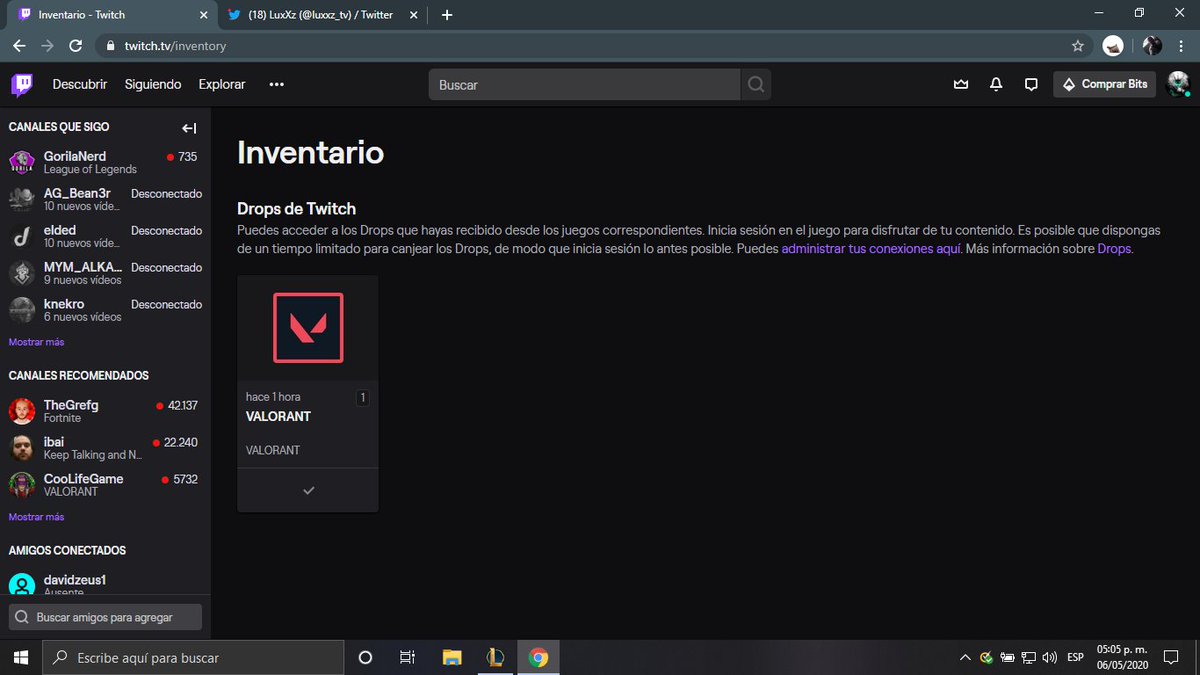Show hidden system tray icons
The width and height of the screenshot is (1200, 675).
965,657
